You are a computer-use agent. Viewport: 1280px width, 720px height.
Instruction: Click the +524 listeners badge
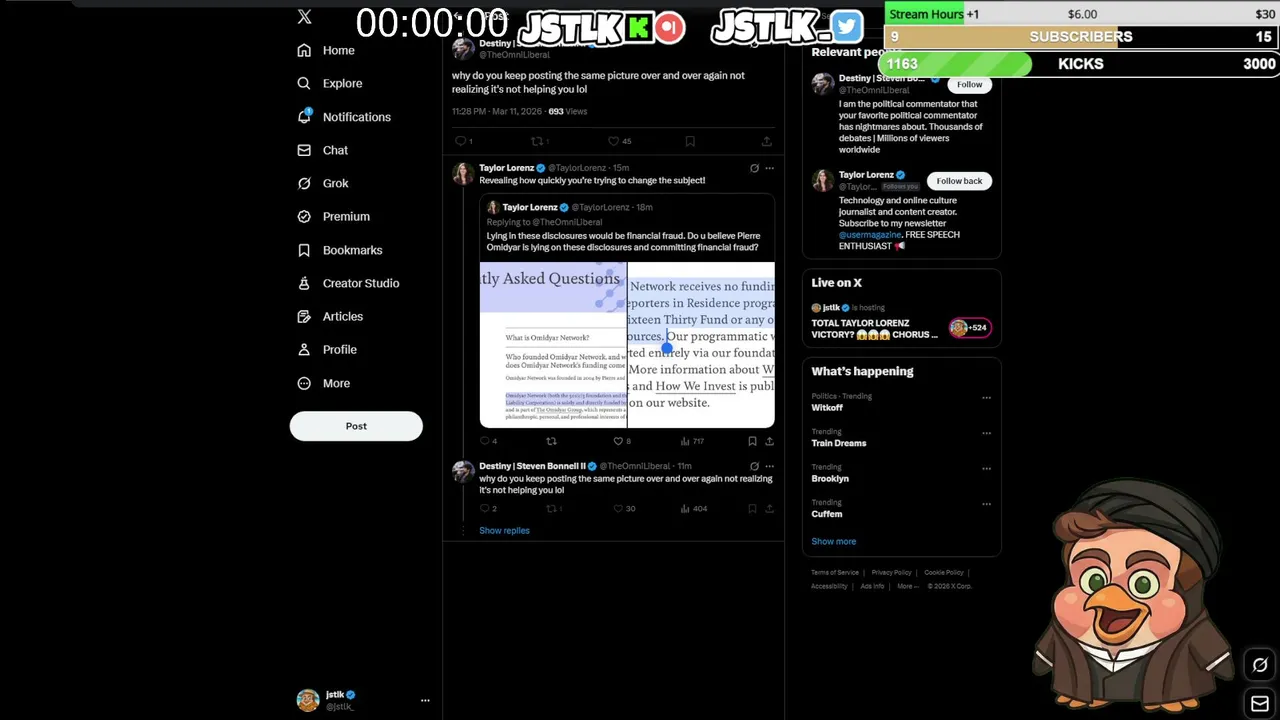coord(970,328)
